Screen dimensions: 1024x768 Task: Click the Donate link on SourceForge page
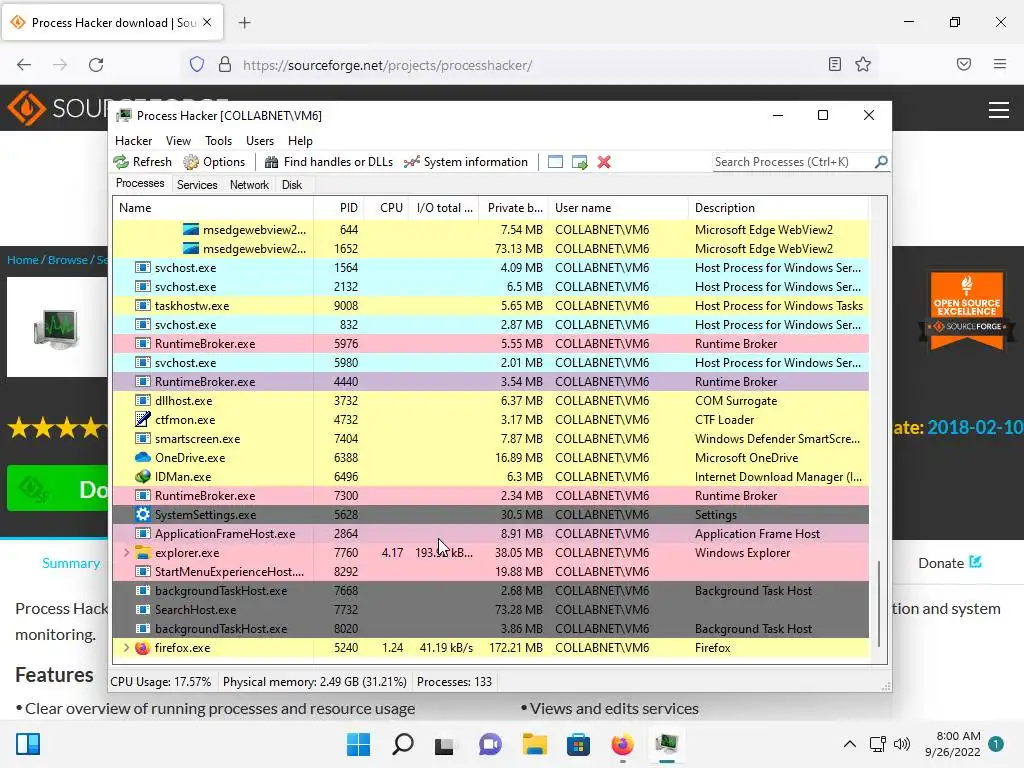point(950,563)
